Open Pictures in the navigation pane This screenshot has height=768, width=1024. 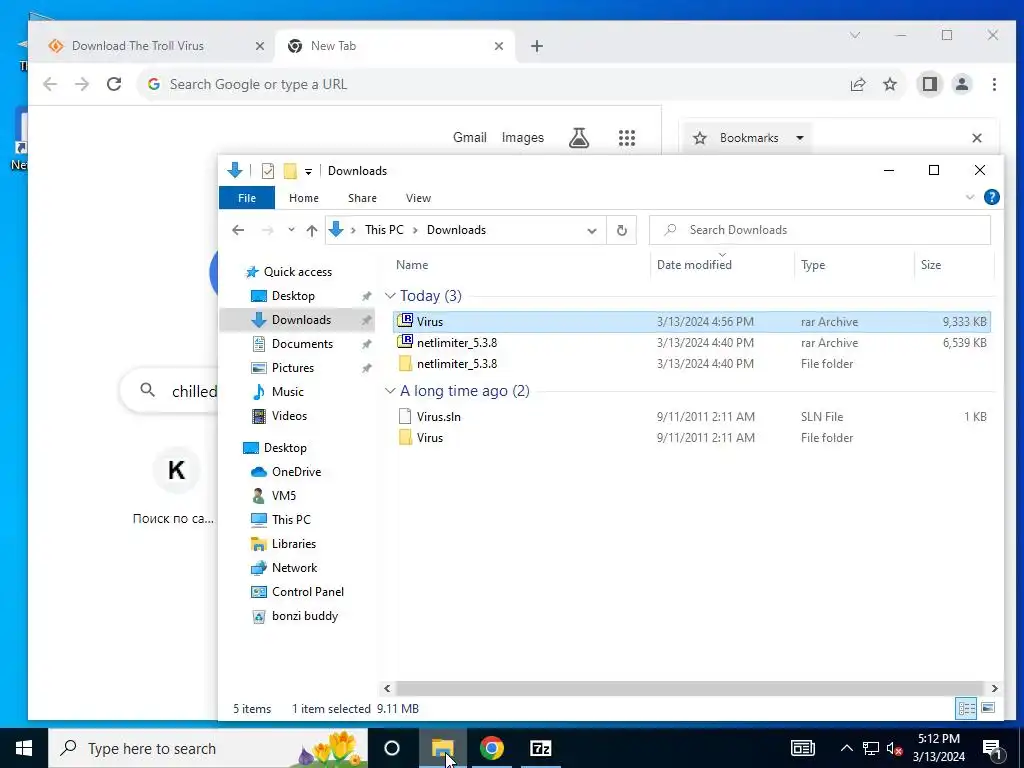click(x=293, y=368)
